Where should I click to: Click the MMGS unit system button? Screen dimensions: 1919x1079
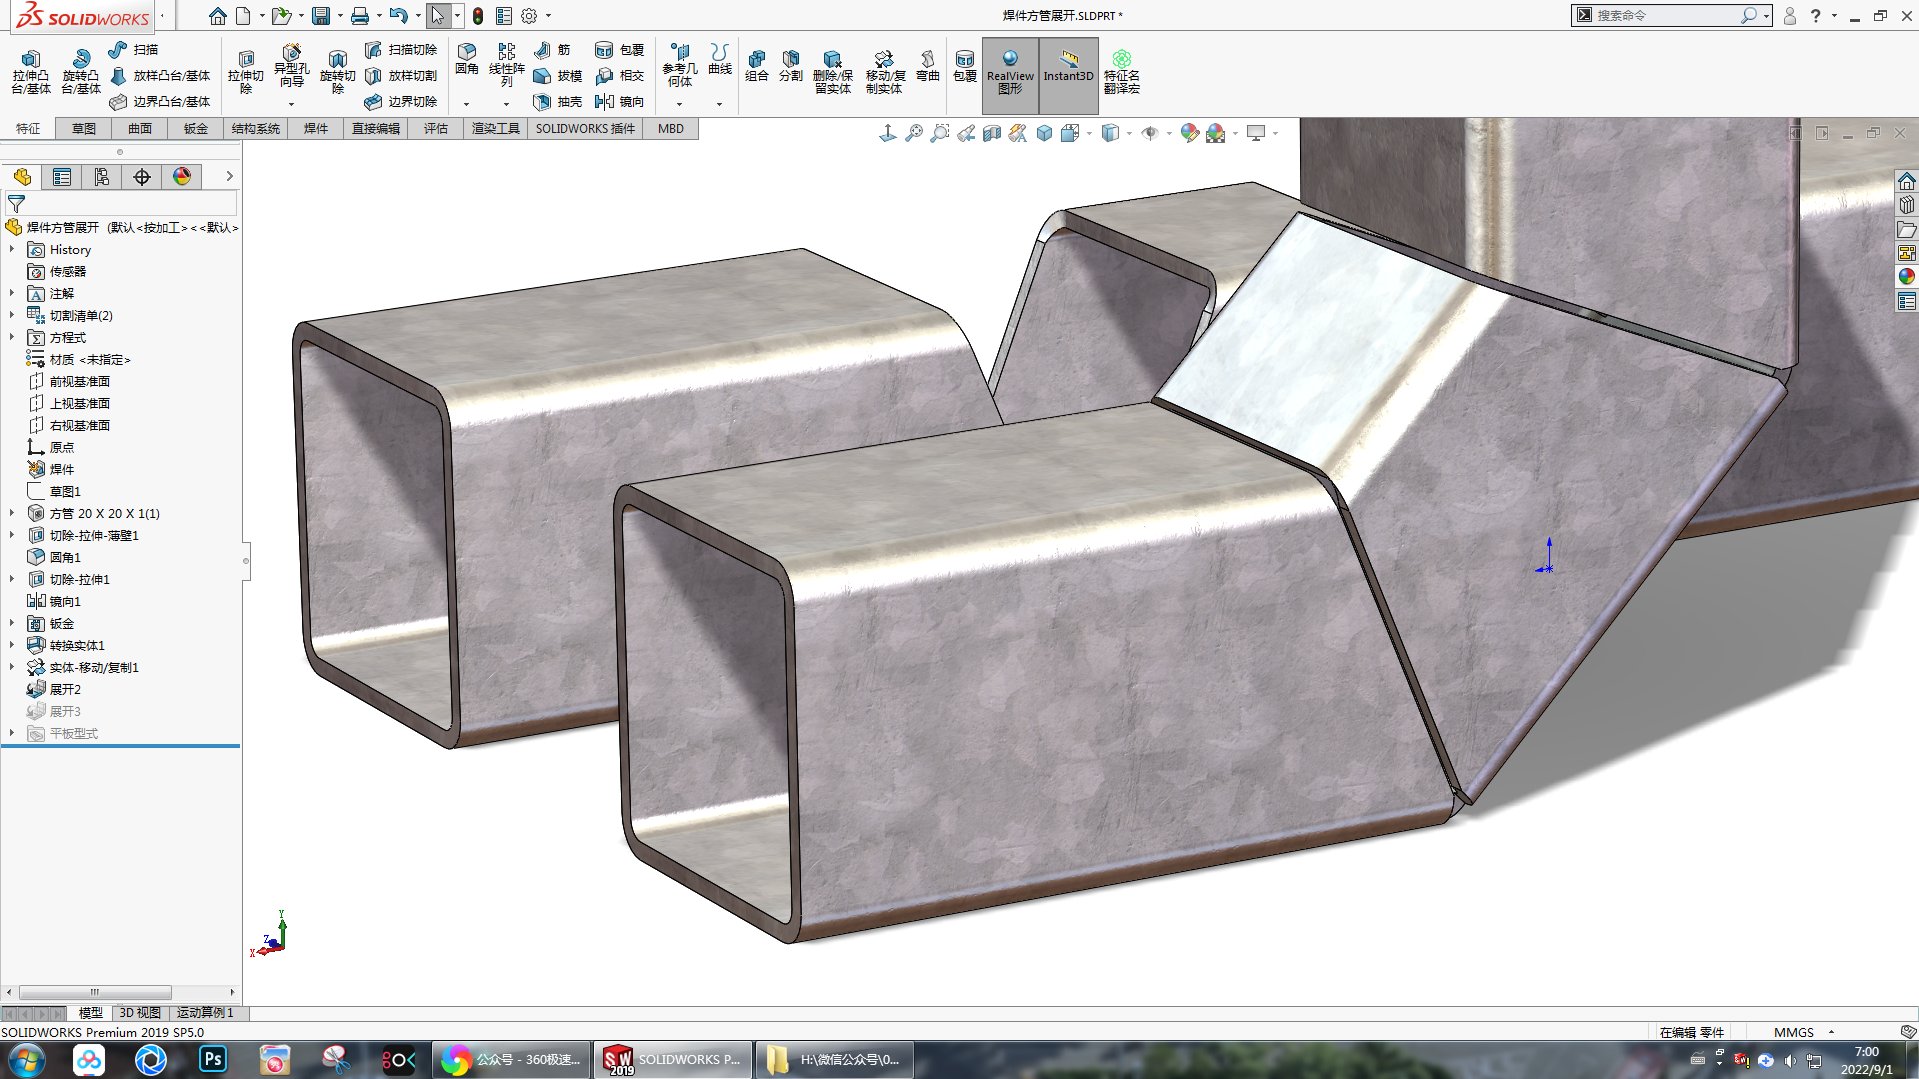tap(1794, 1032)
